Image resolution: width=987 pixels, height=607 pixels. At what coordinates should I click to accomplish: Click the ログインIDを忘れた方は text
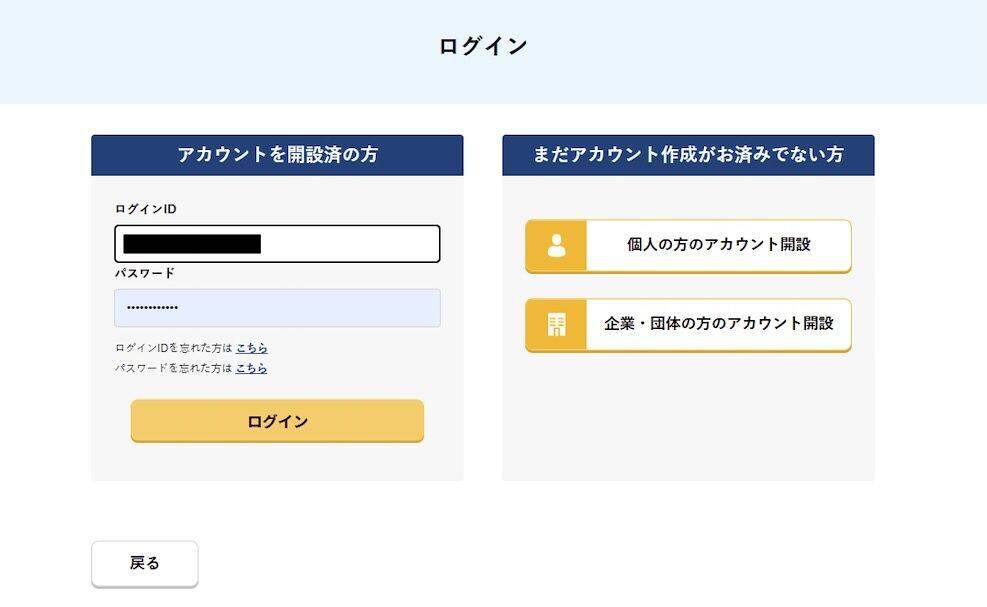[173, 348]
